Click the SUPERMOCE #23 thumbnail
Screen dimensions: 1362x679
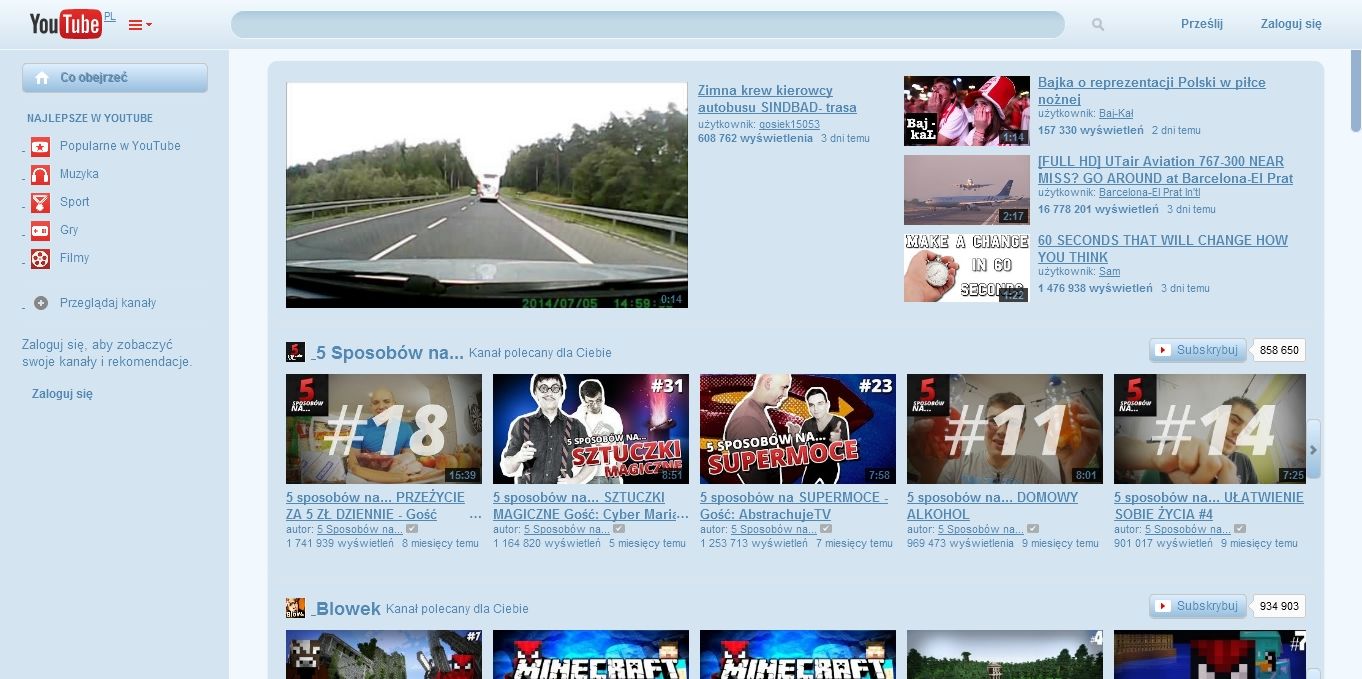point(798,429)
